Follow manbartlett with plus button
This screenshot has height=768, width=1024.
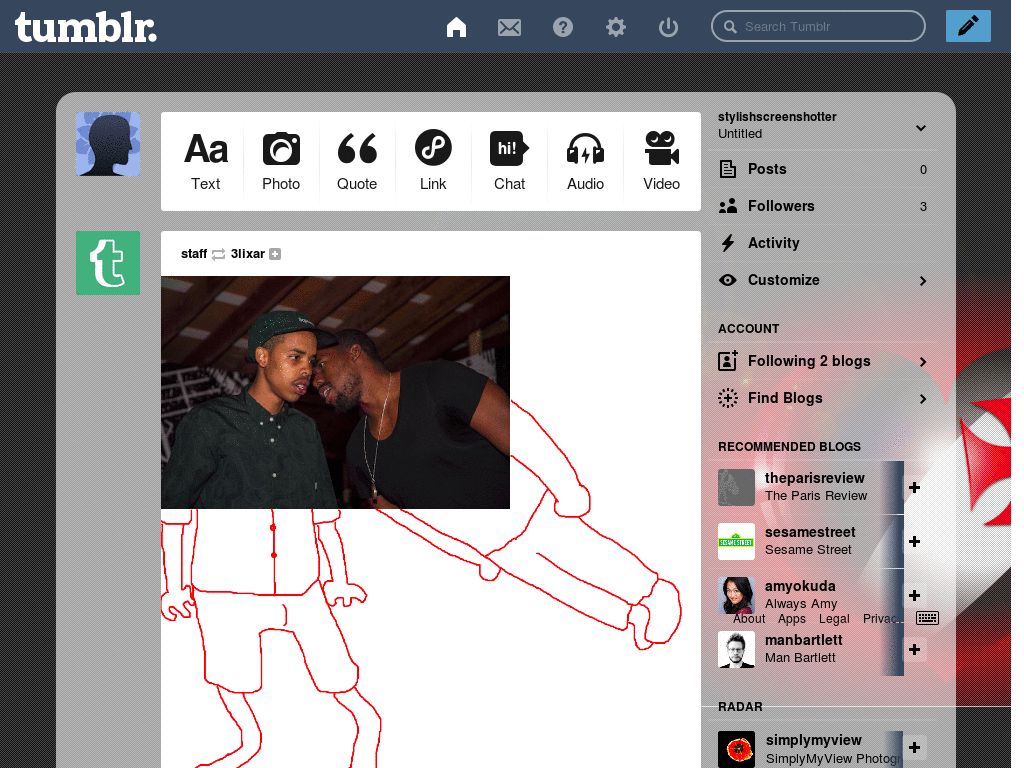point(914,649)
